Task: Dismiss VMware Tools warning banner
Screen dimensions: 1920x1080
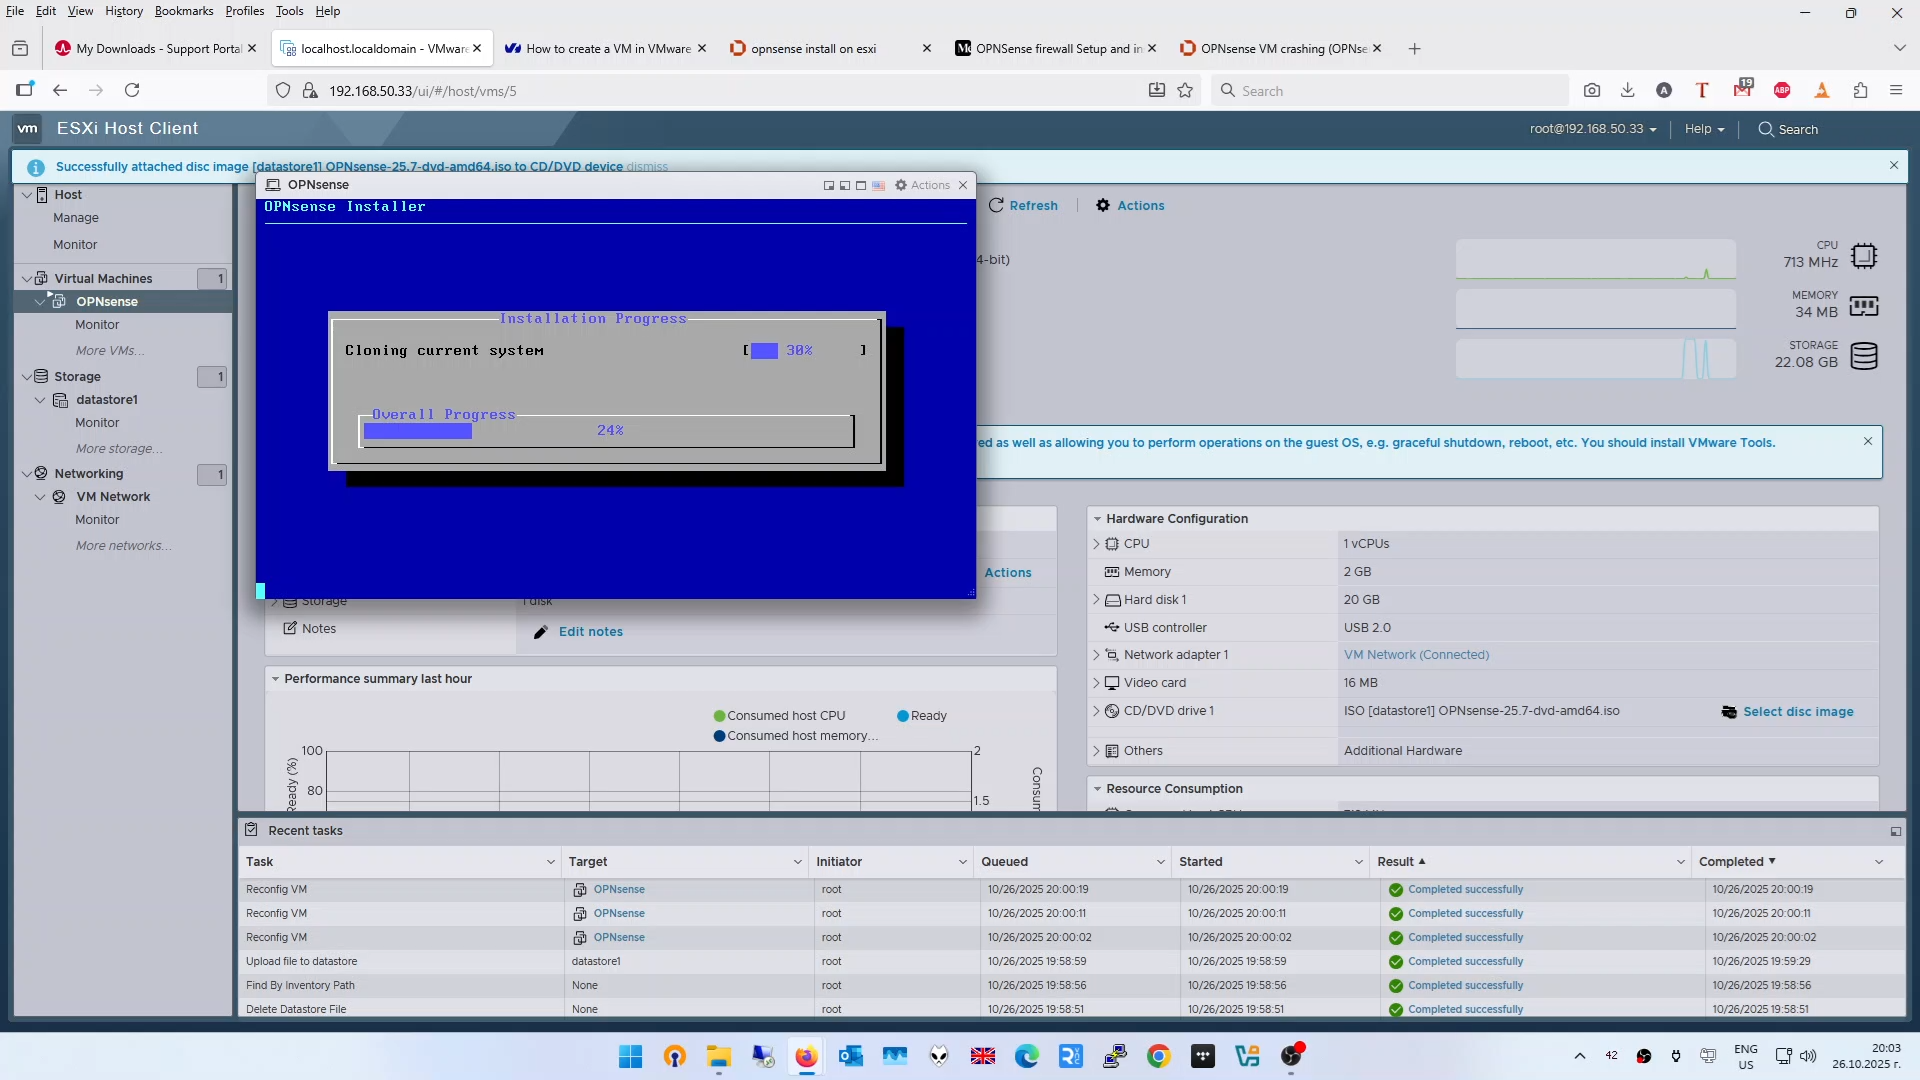Action: [x=1867, y=441]
